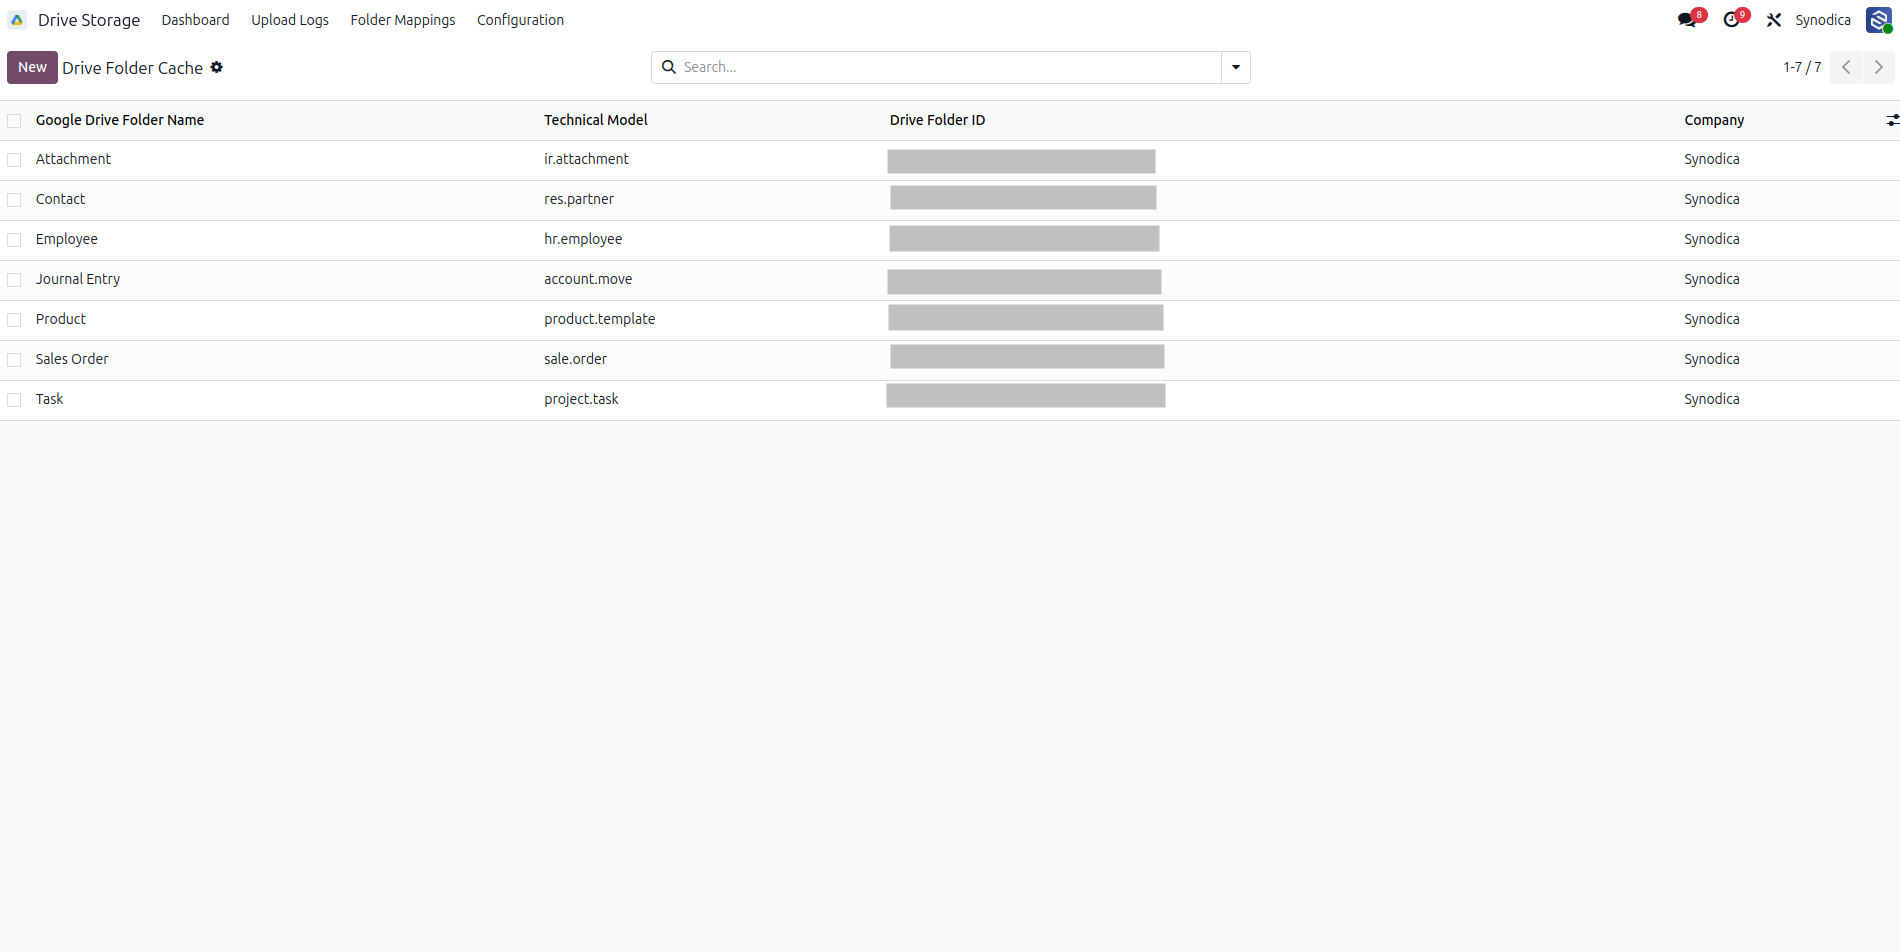Check the Contact row checkbox
The width and height of the screenshot is (1900, 952).
click(x=14, y=200)
